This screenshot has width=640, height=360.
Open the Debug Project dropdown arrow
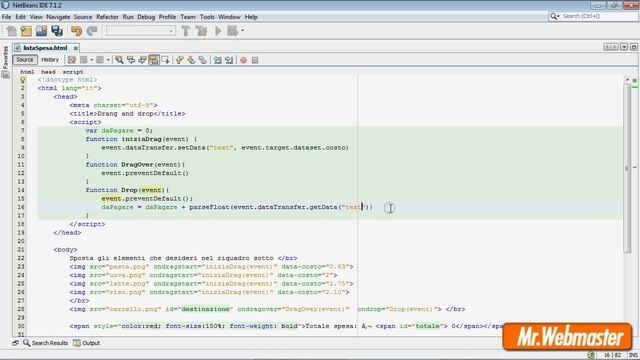(242, 31)
